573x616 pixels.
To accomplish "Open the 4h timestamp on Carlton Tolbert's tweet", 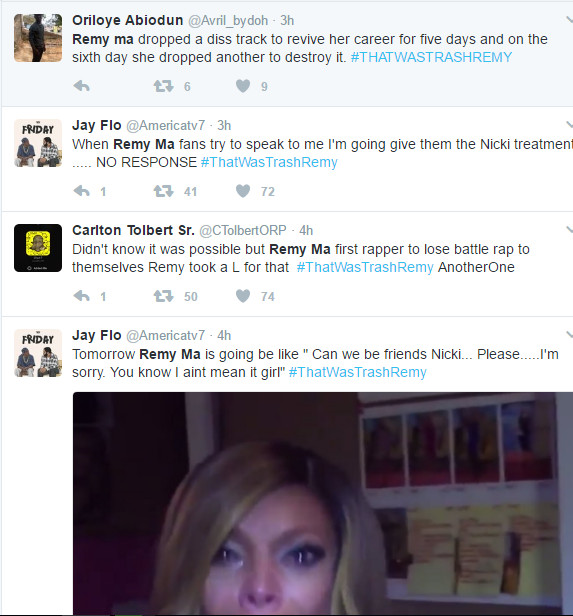I will point(306,230).
